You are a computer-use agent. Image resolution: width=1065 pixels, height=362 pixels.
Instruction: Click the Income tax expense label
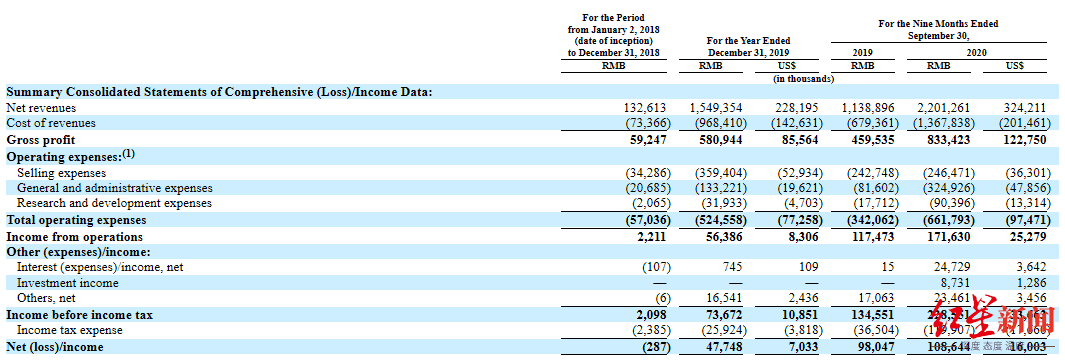pyautogui.click(x=69, y=330)
